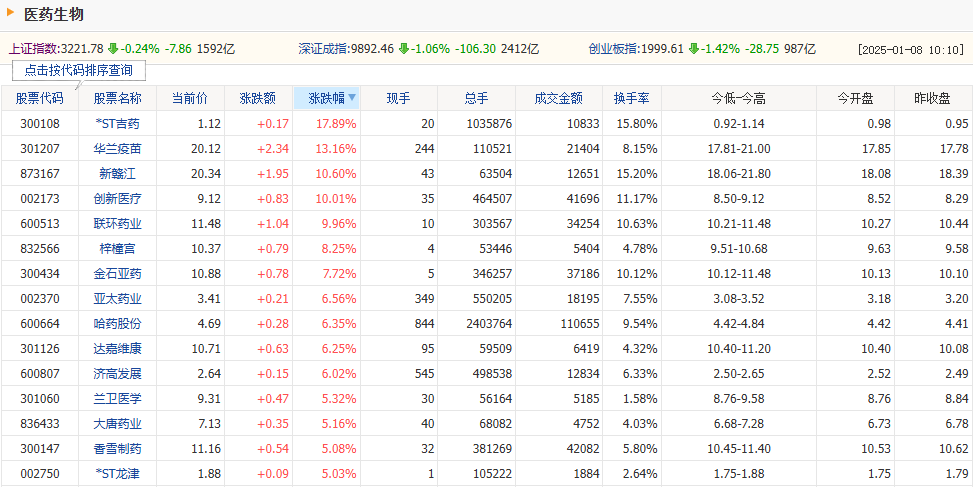Screen dimensions: 973x487
Task: Click the 13.16% change value
Action: [336, 149]
